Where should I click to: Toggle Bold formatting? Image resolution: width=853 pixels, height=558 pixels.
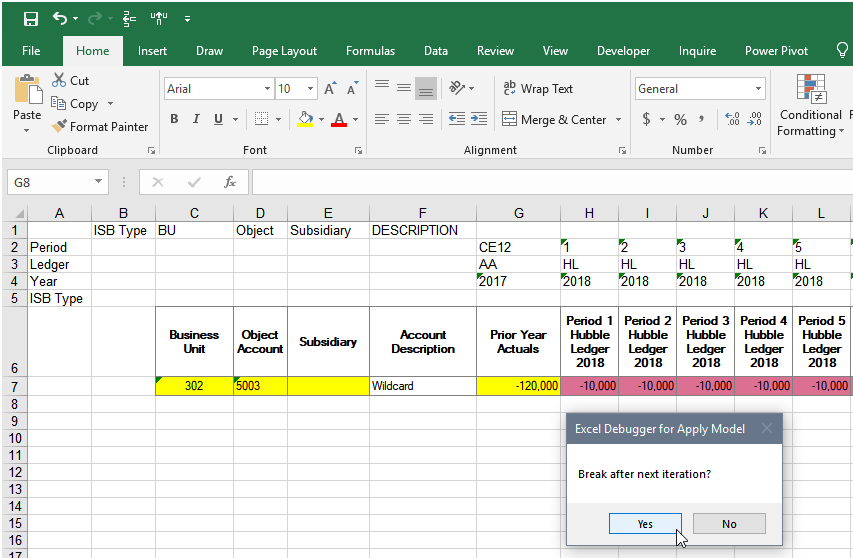tap(174, 120)
